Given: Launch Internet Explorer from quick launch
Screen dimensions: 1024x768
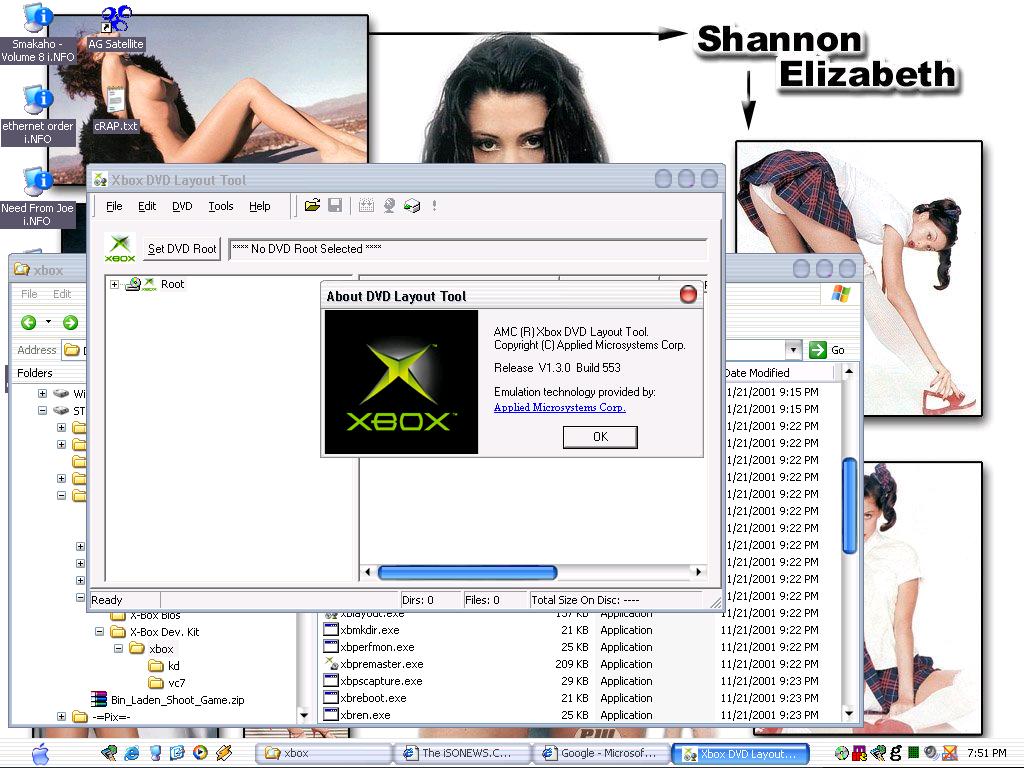Looking at the screenshot, I should tap(131, 753).
